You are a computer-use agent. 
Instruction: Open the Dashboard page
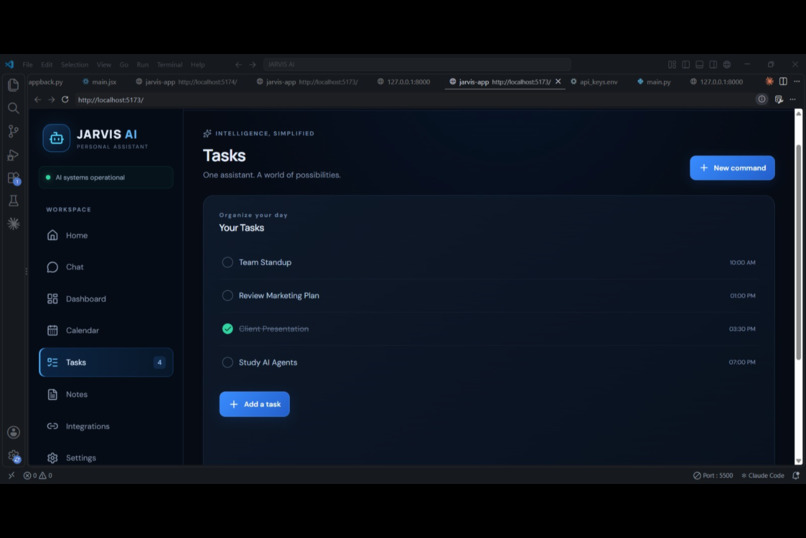click(106, 299)
